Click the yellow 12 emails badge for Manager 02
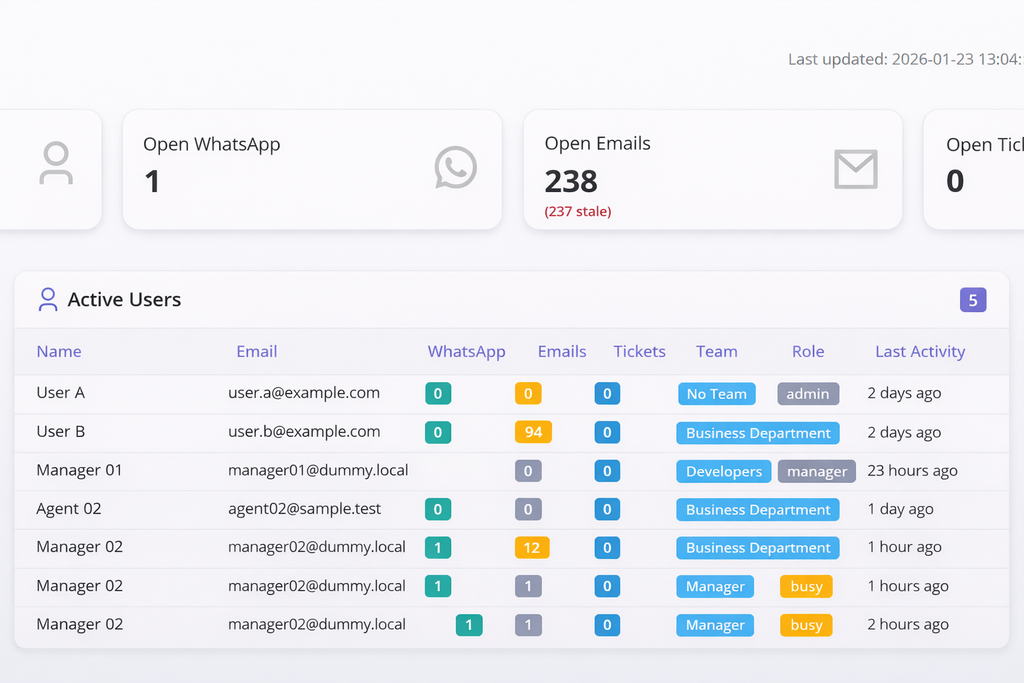The height and width of the screenshot is (683, 1024). 528,547
